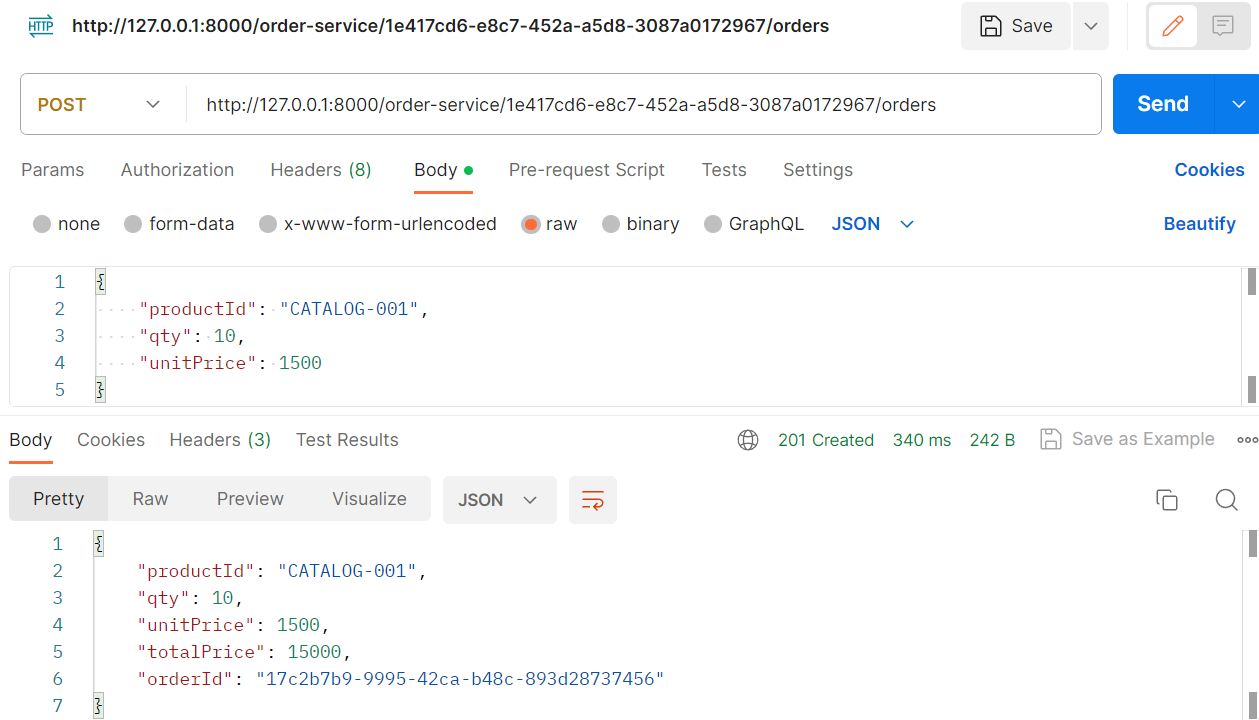Click the "qty": 10 line in request editor
The height and width of the screenshot is (720, 1259).
click(192, 336)
